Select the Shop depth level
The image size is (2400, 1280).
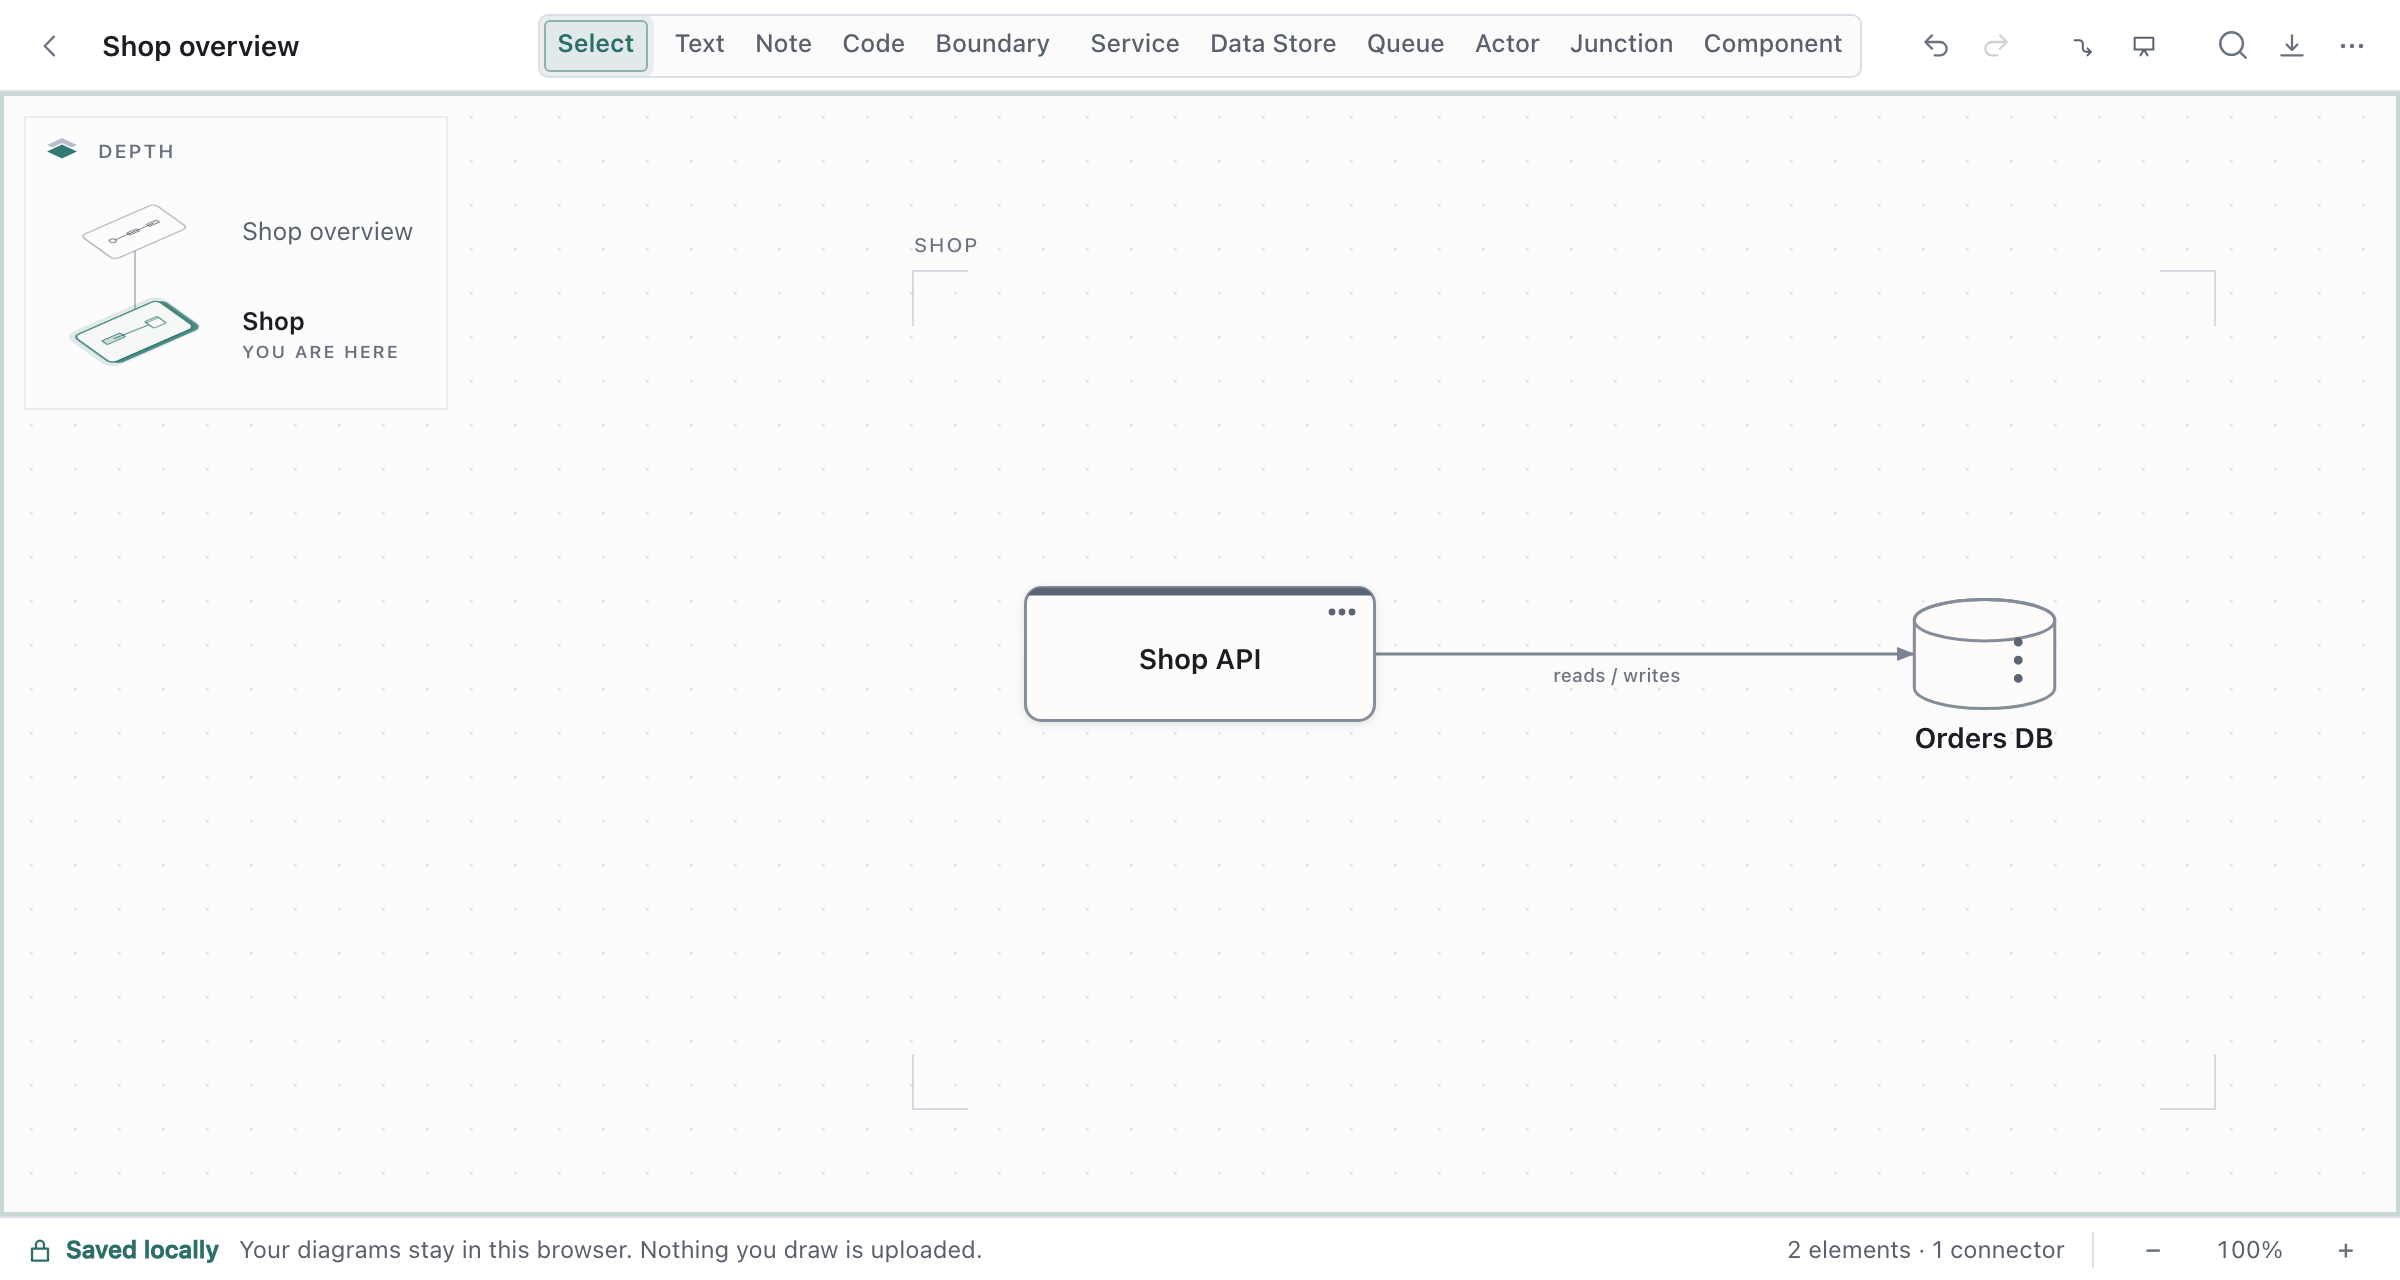click(273, 321)
